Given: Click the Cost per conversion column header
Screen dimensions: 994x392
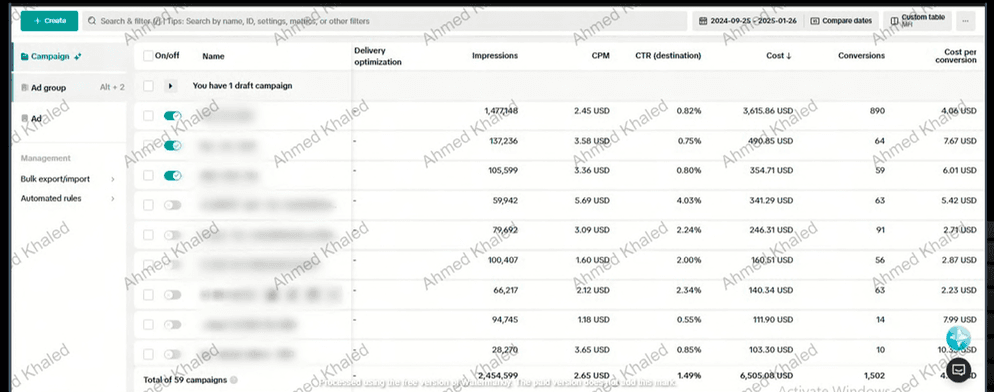Looking at the screenshot, I should pos(956,56).
